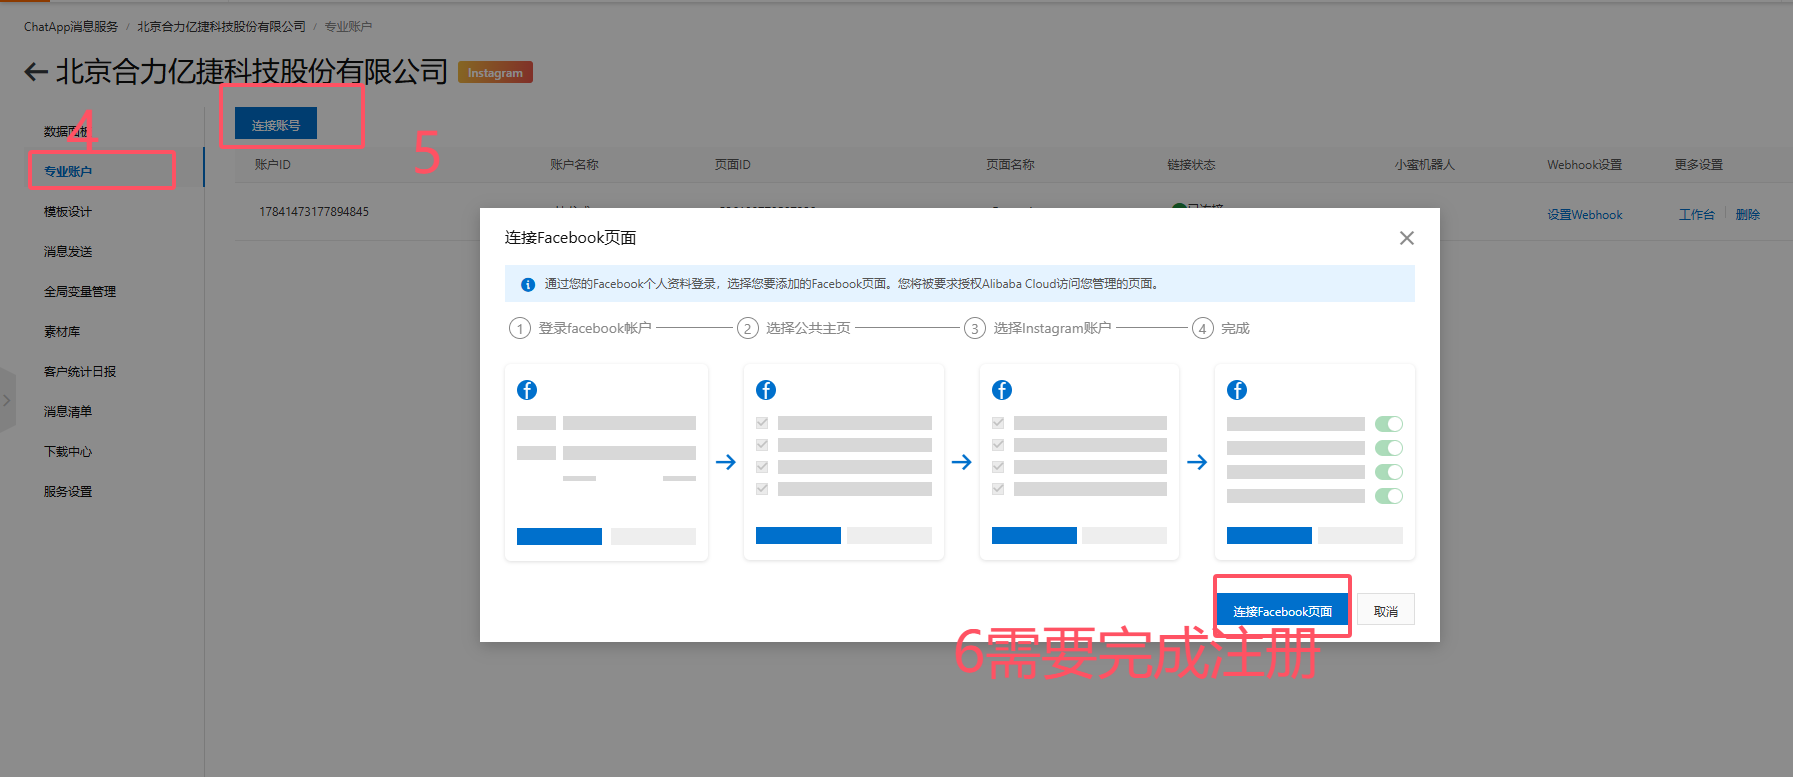Click arrow between first and second cards
The height and width of the screenshot is (777, 1793).
click(x=726, y=462)
